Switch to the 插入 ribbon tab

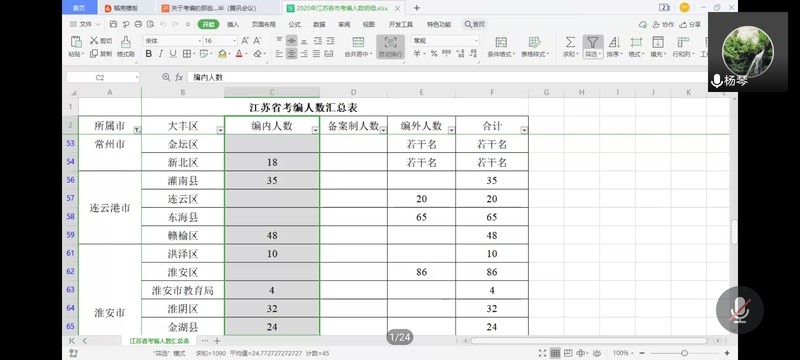pos(233,24)
